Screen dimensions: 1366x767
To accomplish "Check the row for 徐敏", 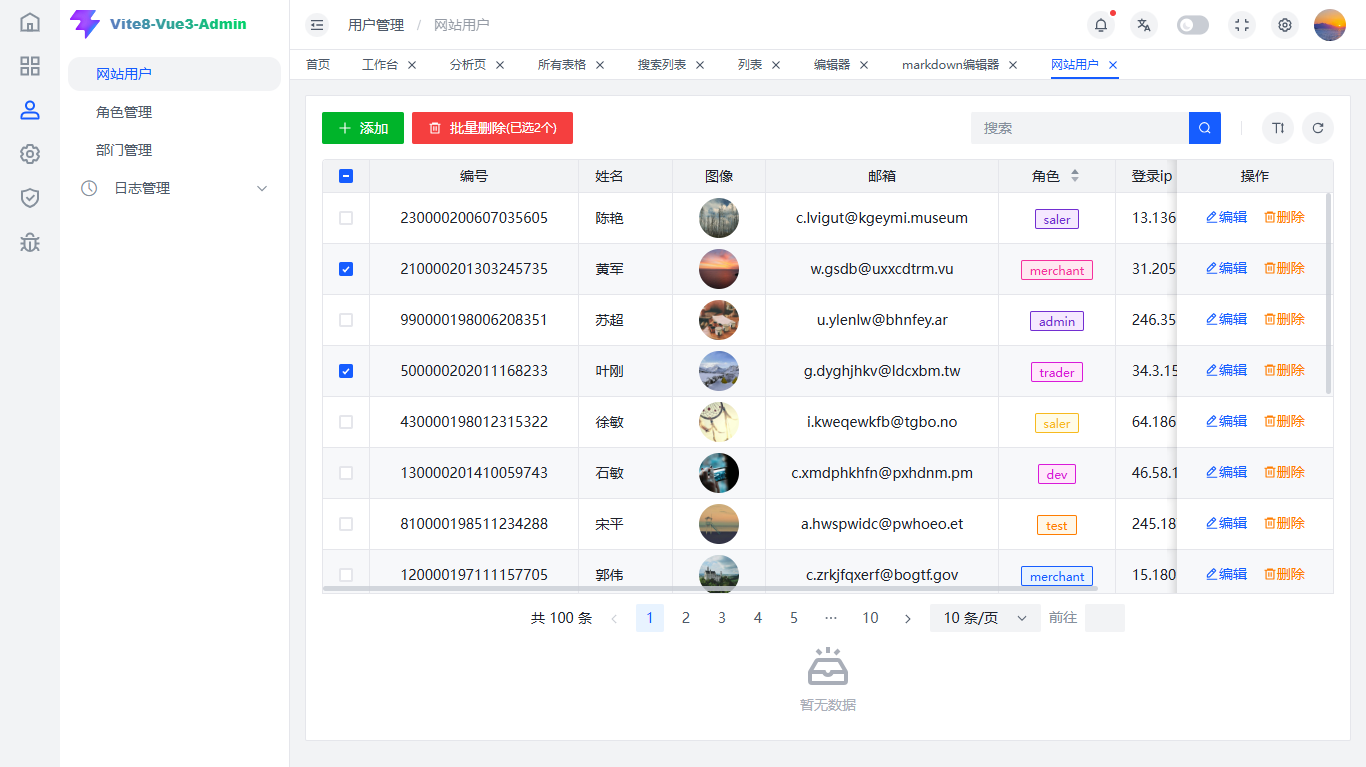I will click(x=346, y=422).
